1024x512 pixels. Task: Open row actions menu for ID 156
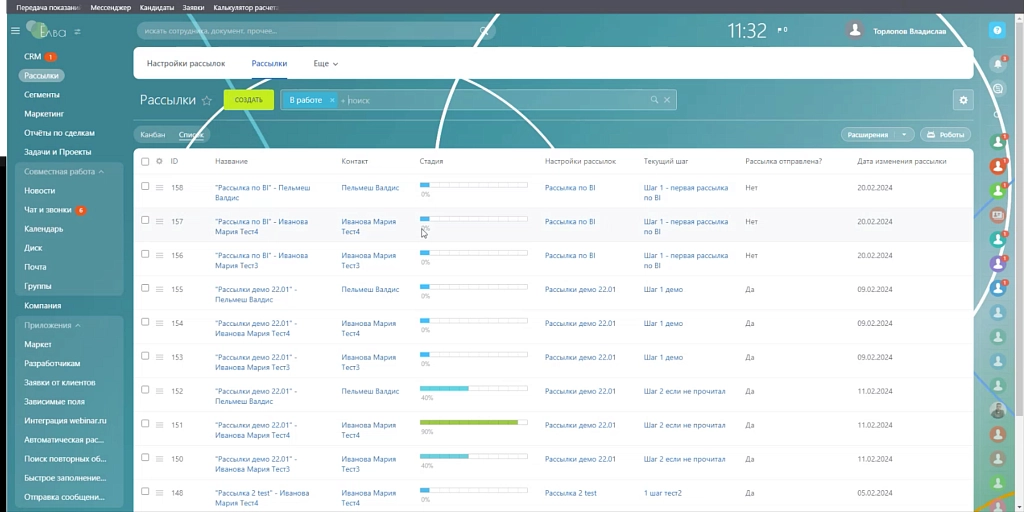coord(159,255)
